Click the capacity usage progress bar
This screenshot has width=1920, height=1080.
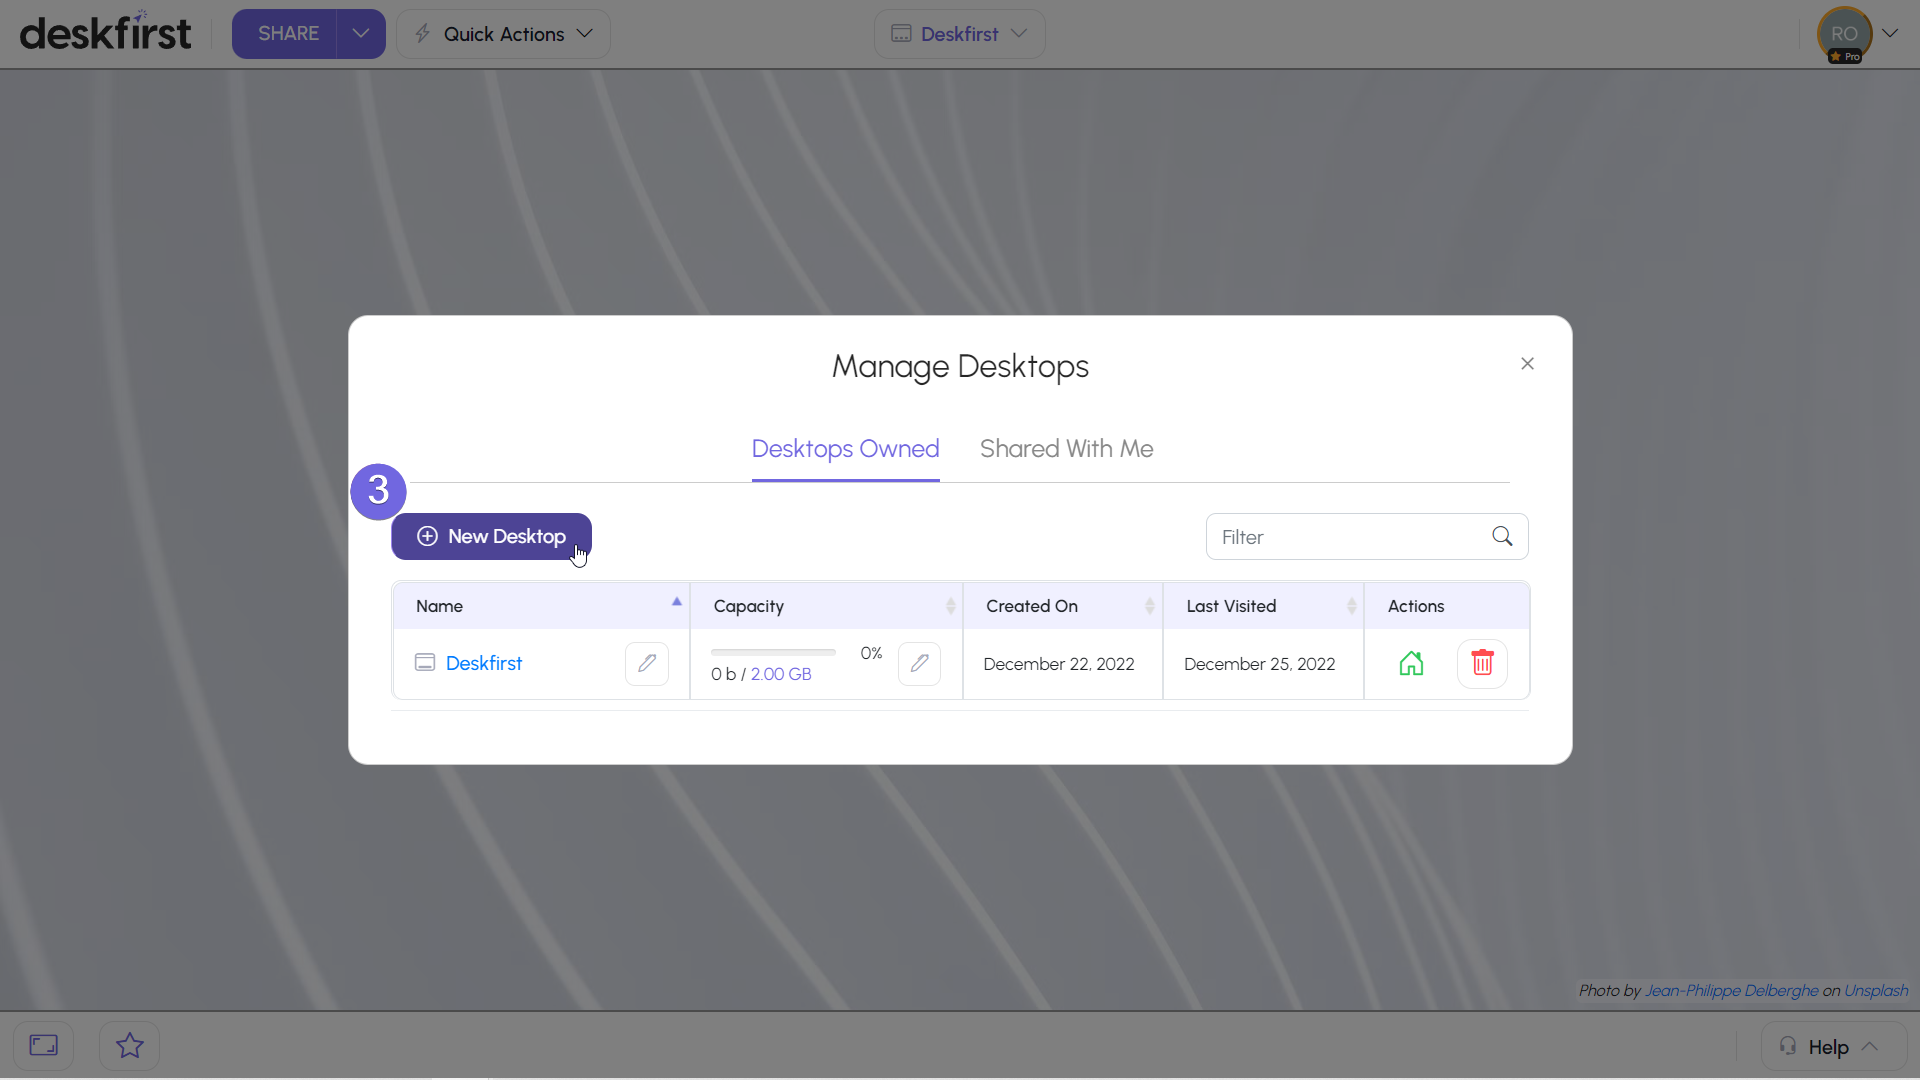[x=773, y=652]
